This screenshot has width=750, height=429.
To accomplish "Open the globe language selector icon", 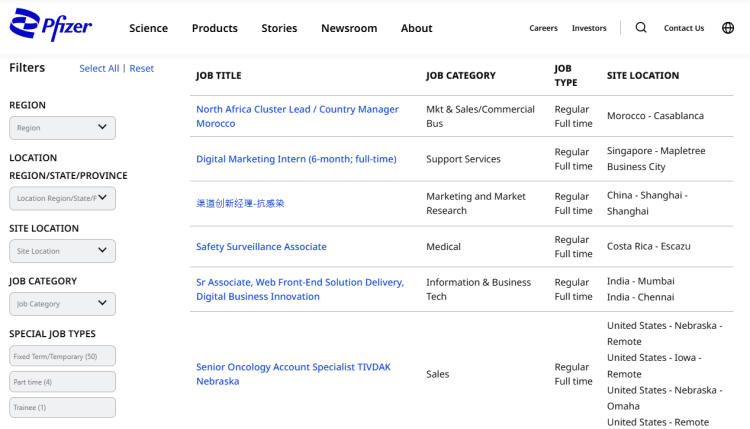I will pos(728,28).
